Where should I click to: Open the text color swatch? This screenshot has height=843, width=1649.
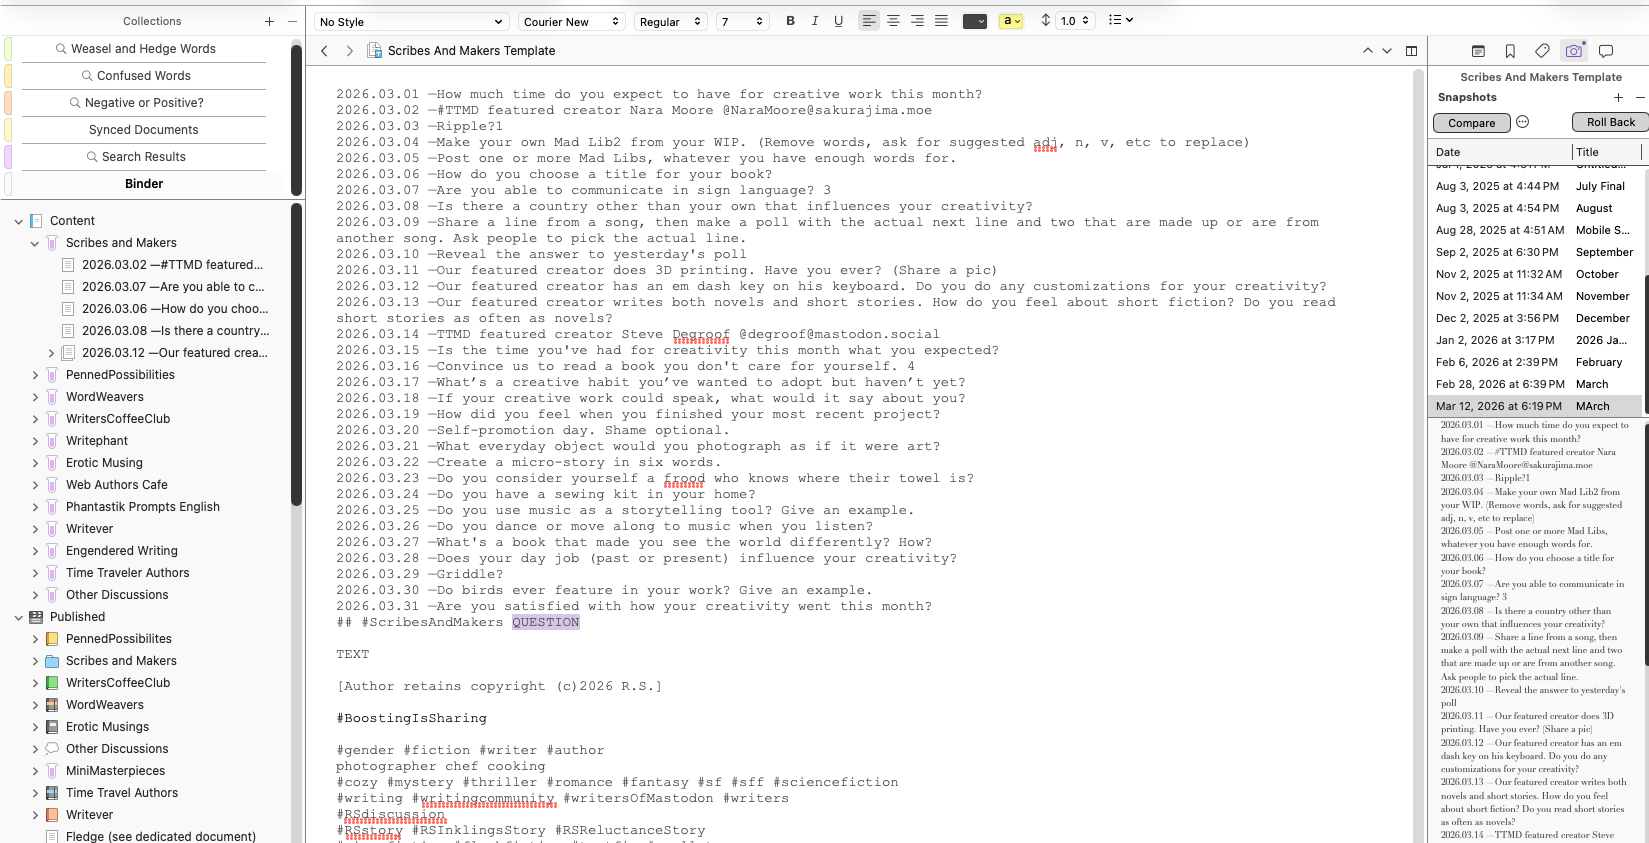[974, 21]
